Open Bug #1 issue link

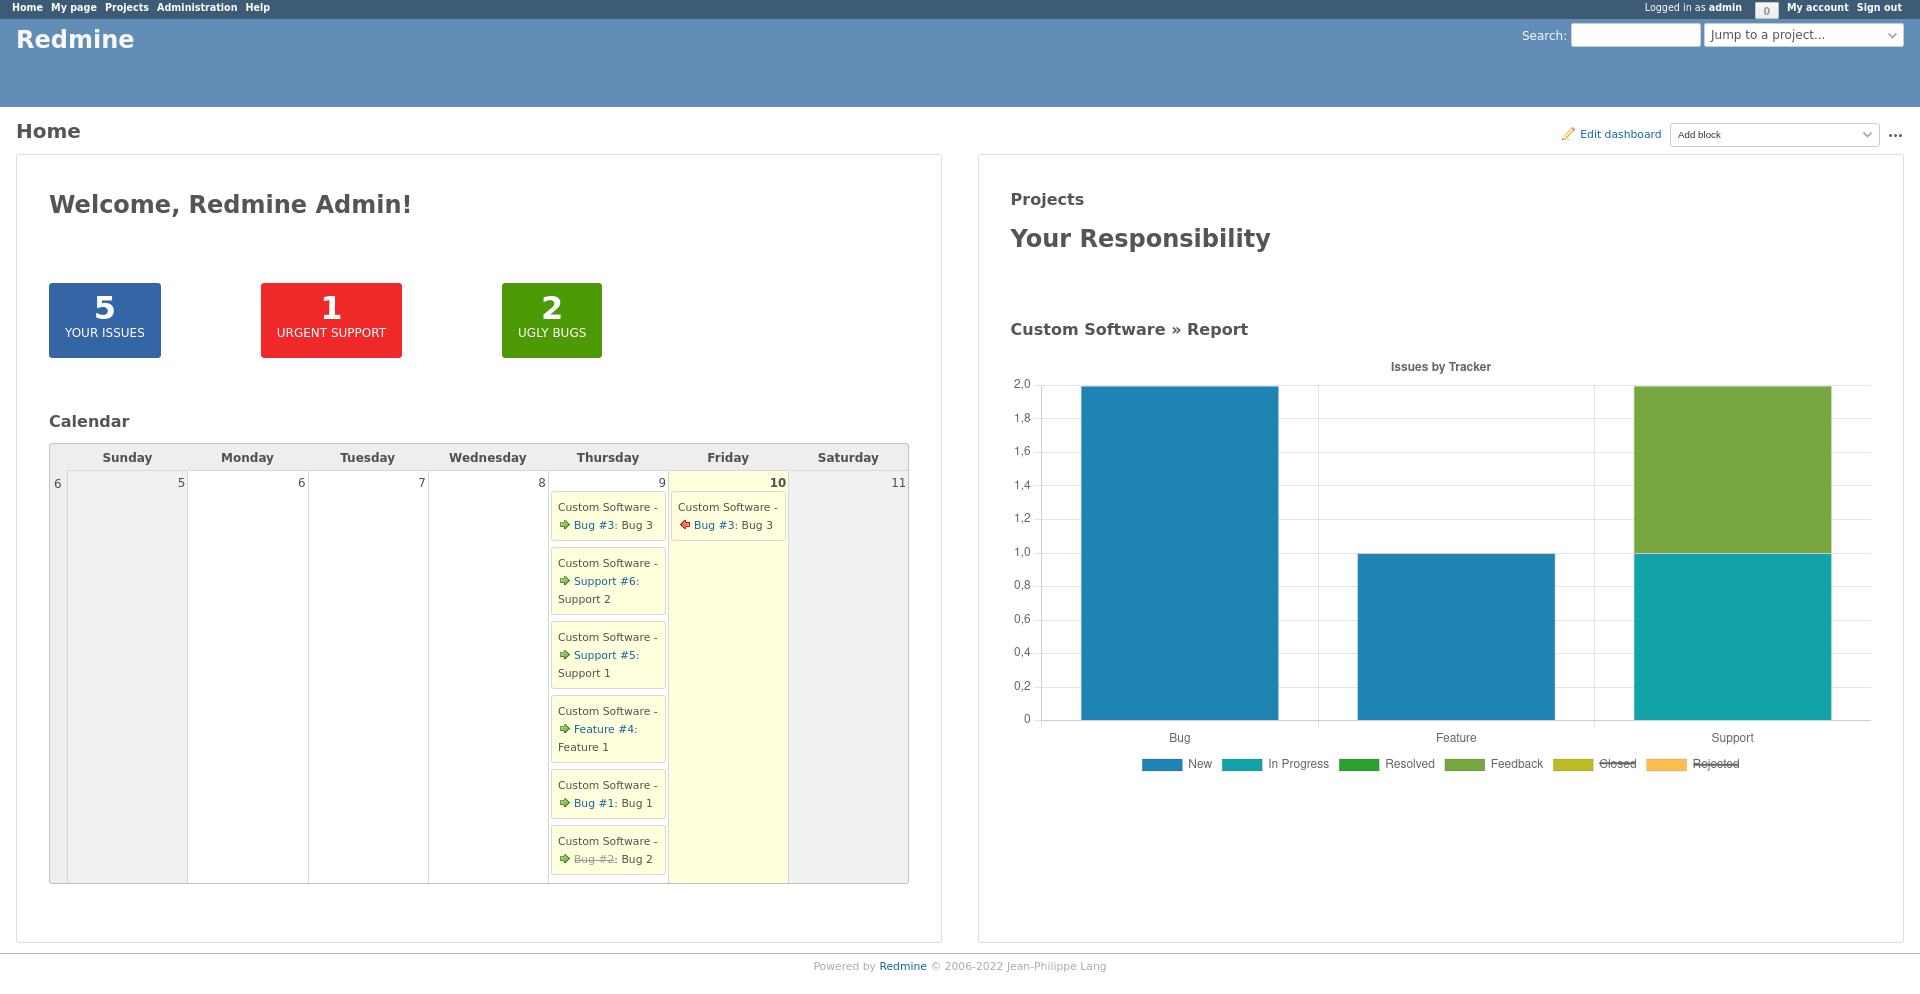[595, 803]
